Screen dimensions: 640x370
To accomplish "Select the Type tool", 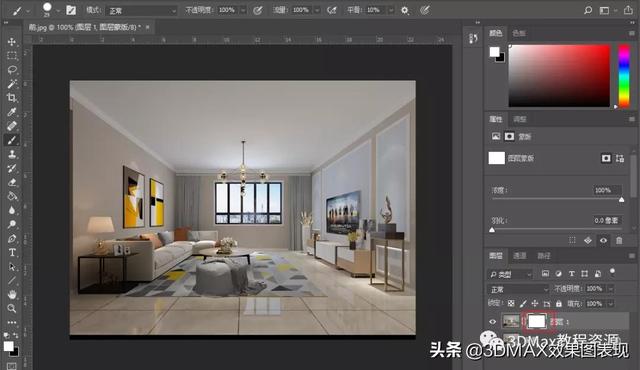I will [12, 253].
